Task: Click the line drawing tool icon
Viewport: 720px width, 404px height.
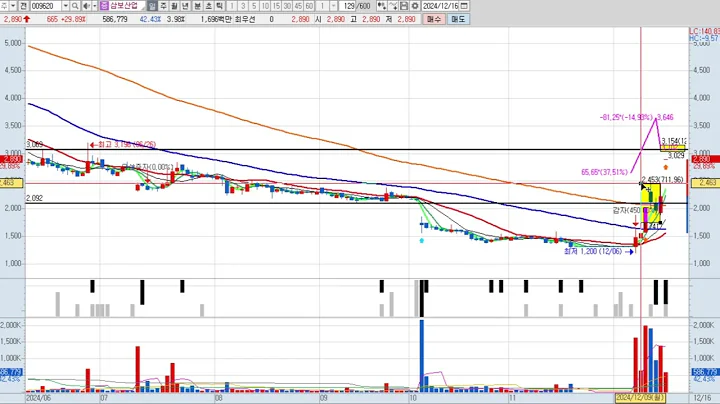Action: (x=393, y=6)
